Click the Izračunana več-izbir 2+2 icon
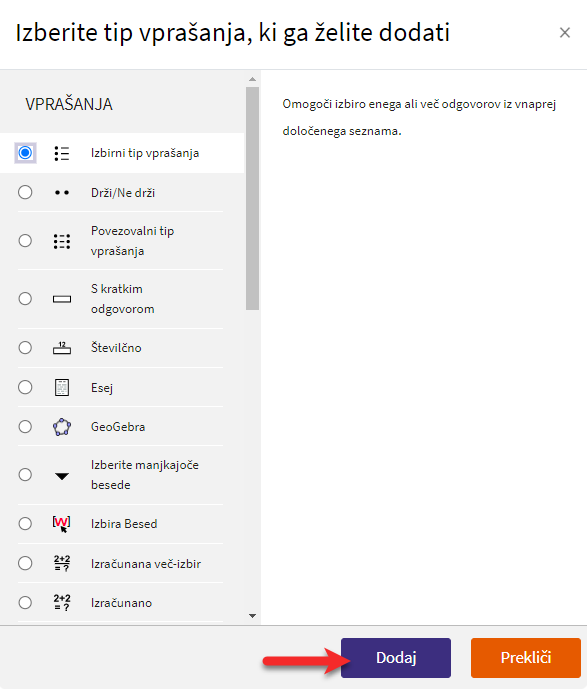Screen dimensions: 587x689 pos(62,563)
